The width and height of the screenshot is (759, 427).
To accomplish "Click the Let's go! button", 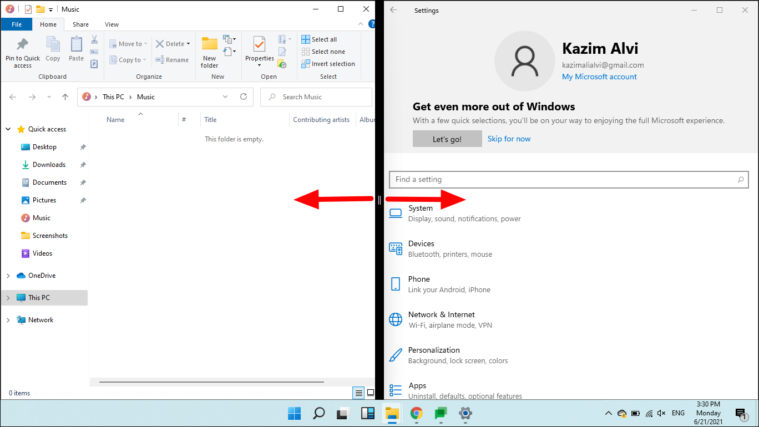I will (x=447, y=139).
